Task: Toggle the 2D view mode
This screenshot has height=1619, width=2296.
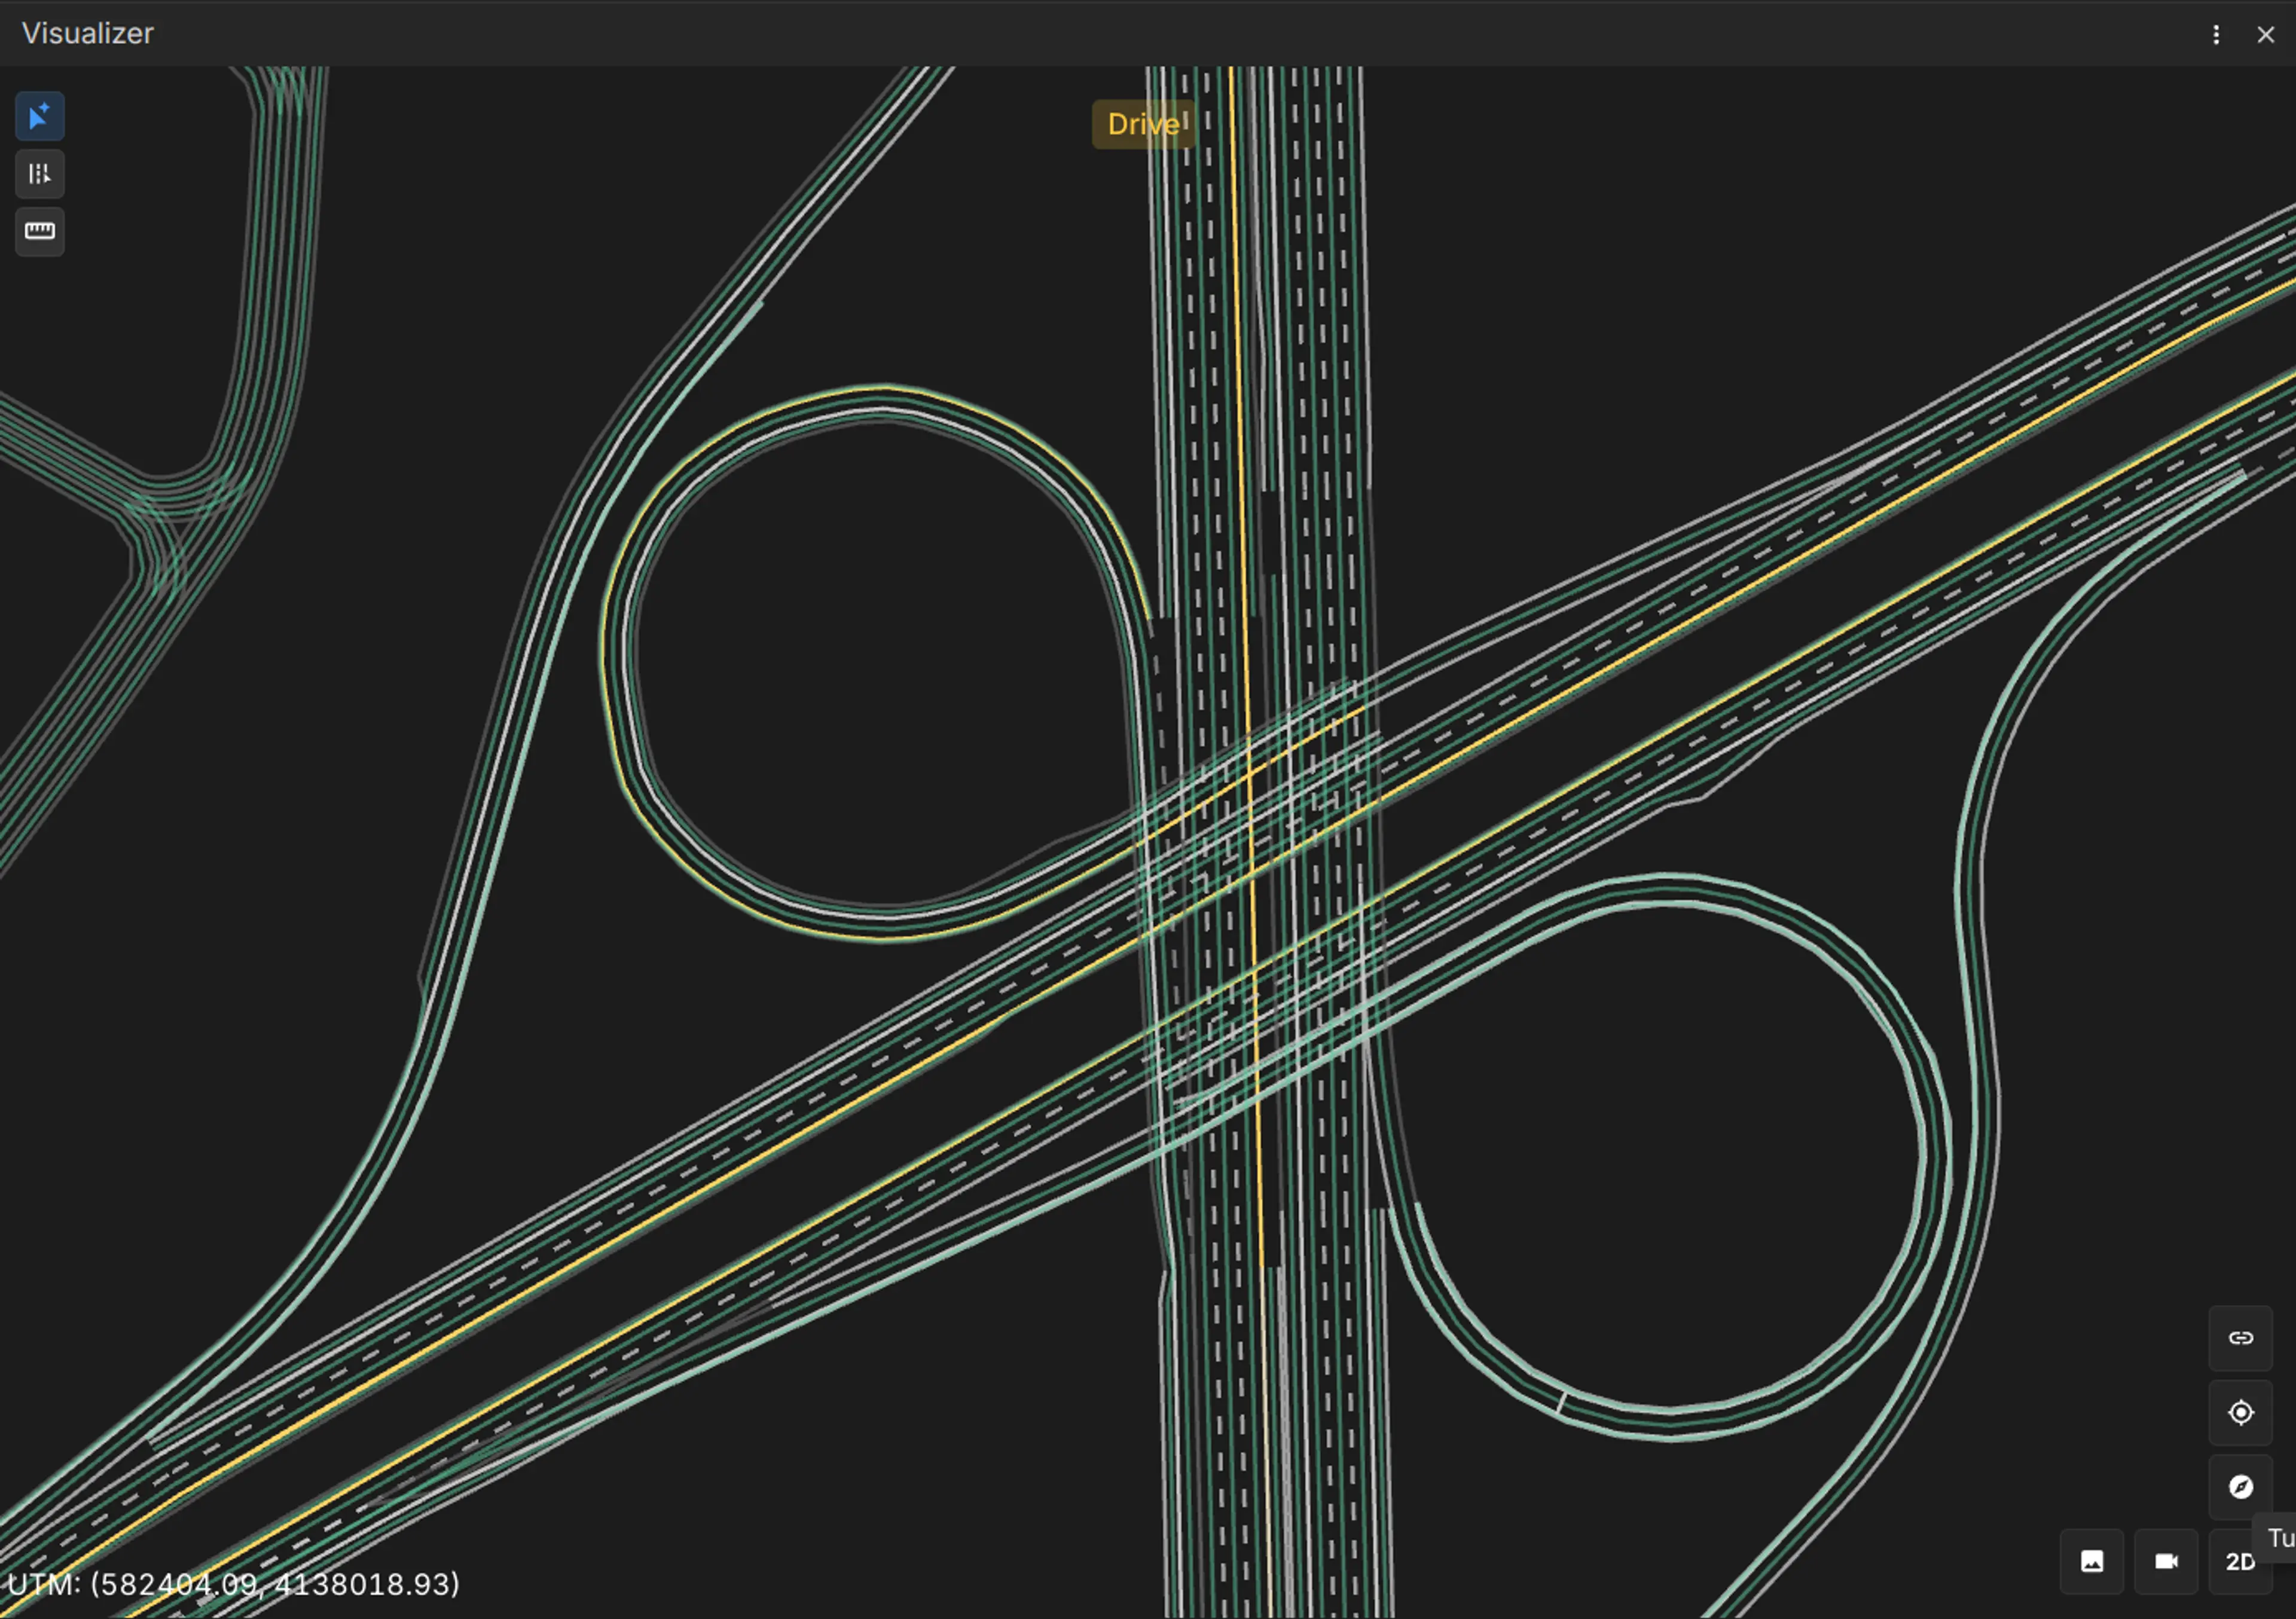Action: coord(2240,1561)
